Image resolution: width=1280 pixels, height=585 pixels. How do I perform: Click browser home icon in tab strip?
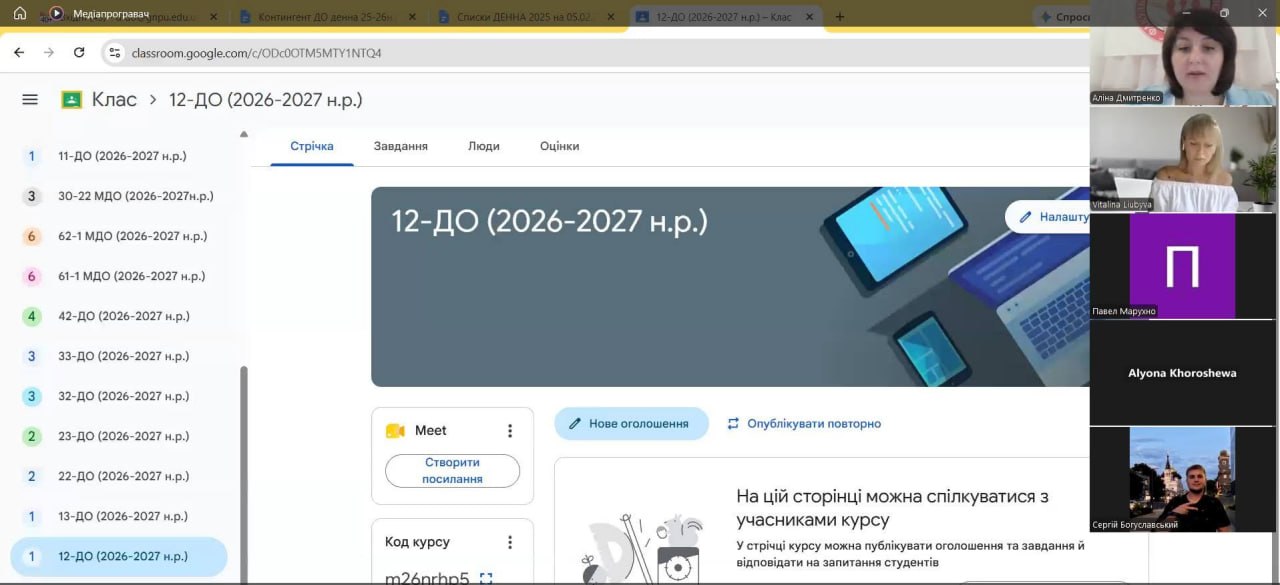click(x=19, y=14)
